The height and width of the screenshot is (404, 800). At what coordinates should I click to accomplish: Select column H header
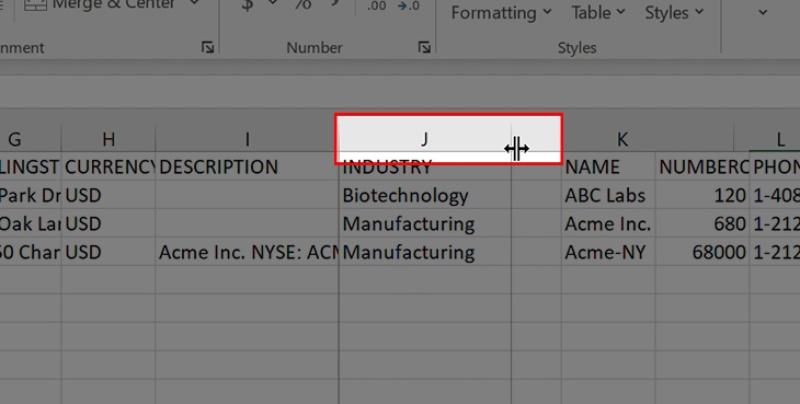(x=108, y=139)
